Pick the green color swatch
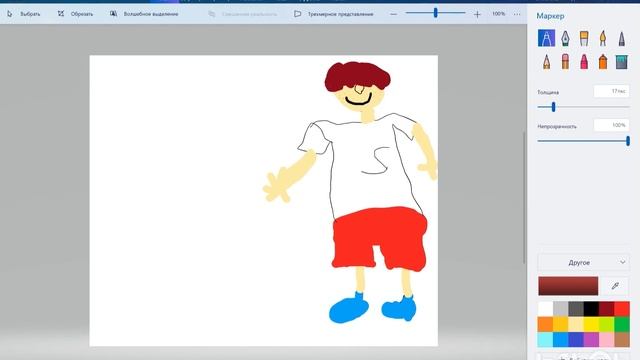Viewport: 640px width, 360px height. click(622, 324)
